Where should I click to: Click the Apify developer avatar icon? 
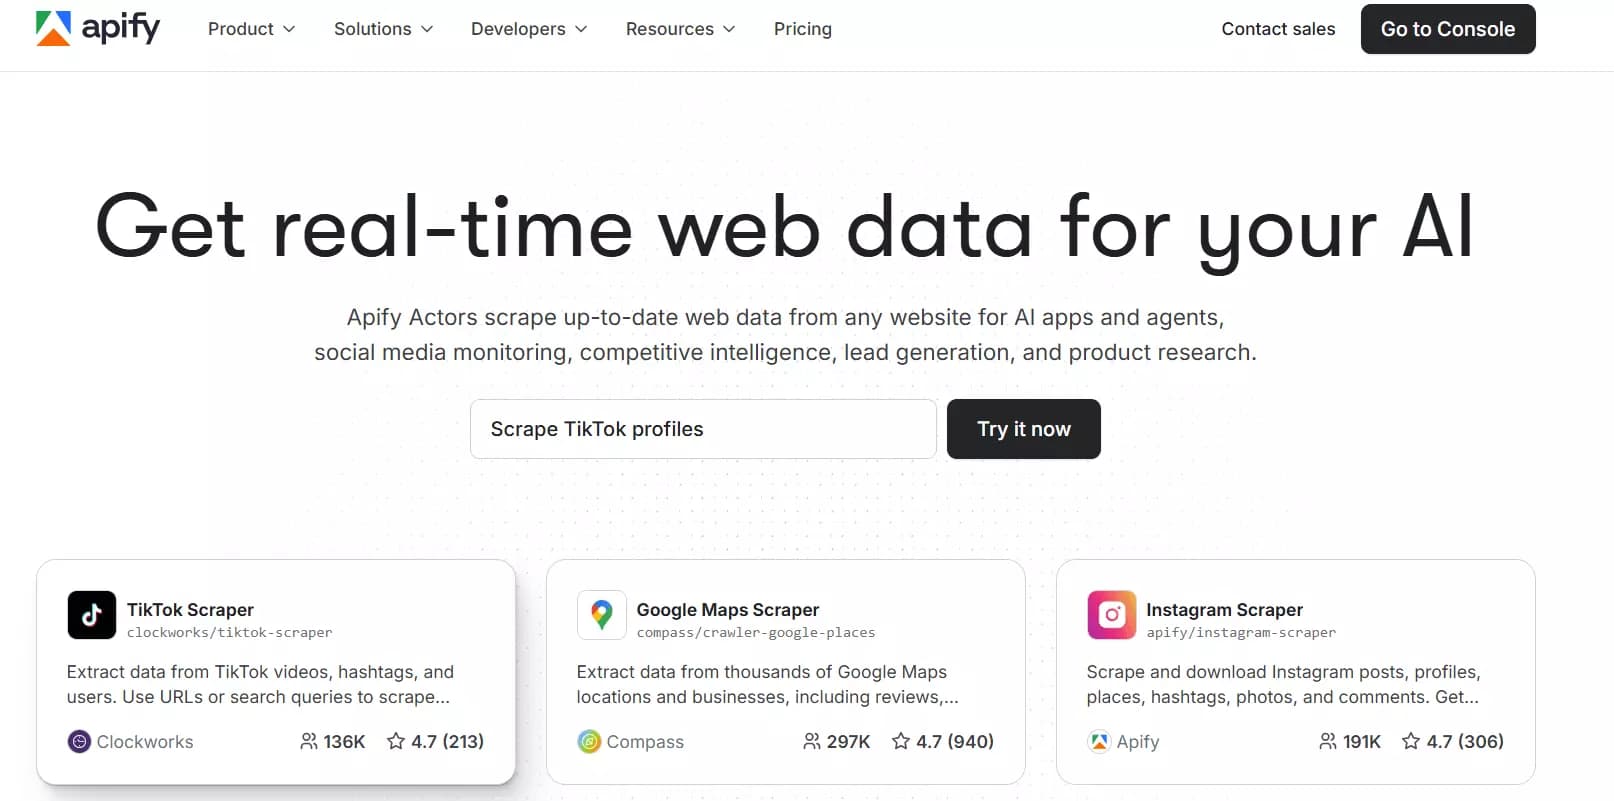[1098, 741]
